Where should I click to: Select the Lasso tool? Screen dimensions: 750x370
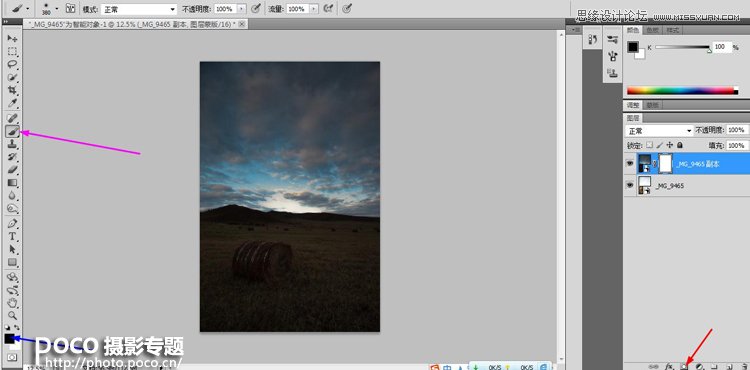click(x=12, y=64)
